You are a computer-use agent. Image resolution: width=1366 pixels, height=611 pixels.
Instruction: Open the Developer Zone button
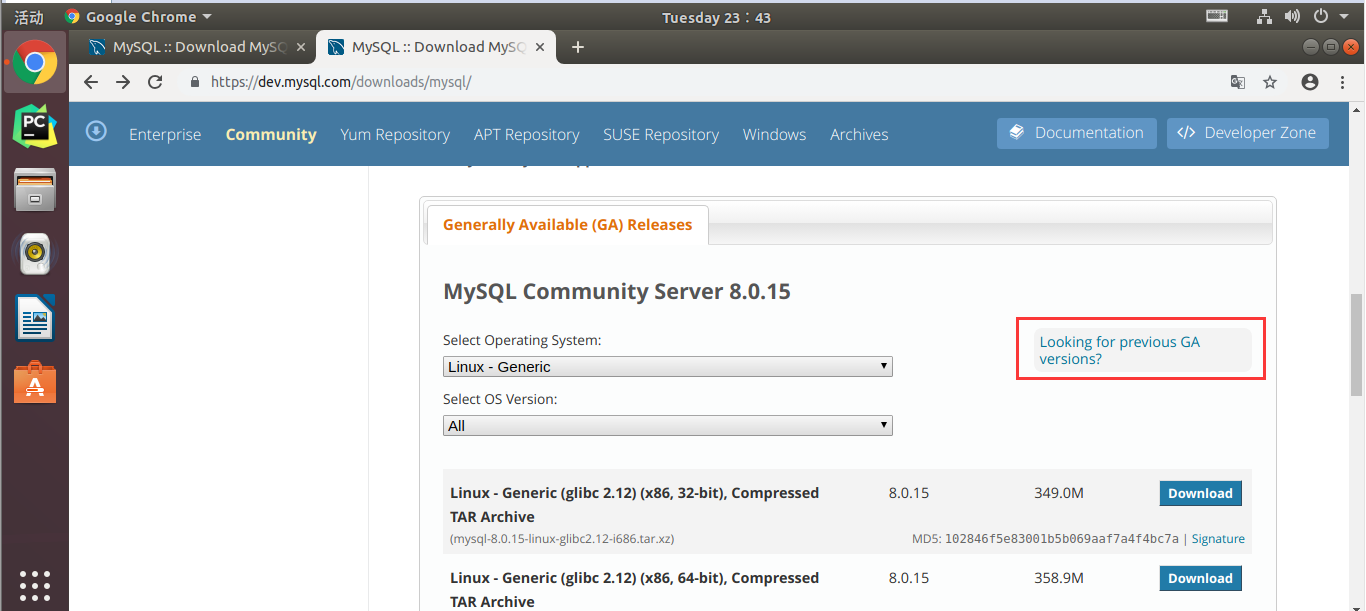tap(1248, 133)
